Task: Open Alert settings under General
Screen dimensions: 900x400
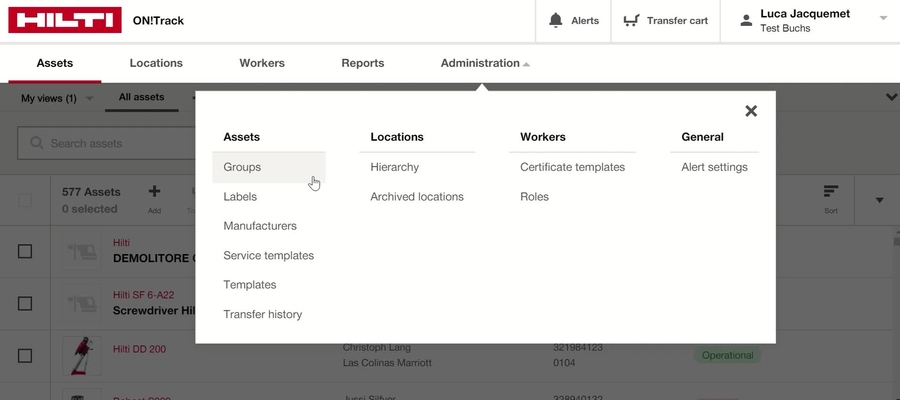Action: (x=714, y=167)
